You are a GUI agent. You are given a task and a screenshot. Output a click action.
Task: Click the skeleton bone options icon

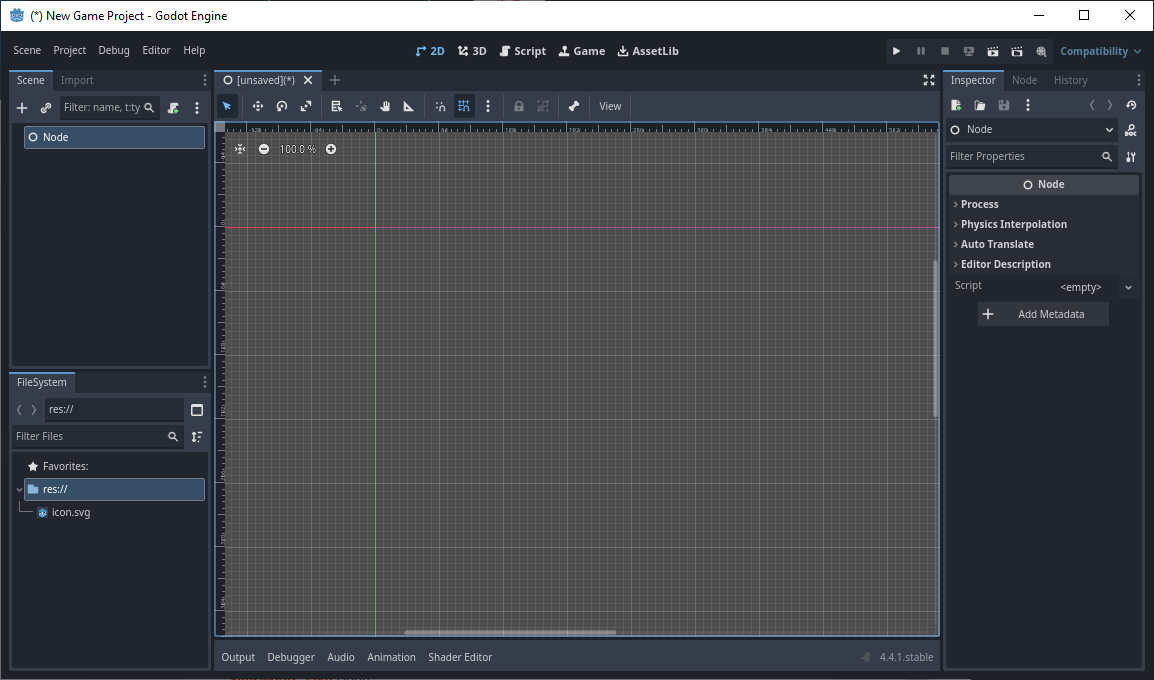click(574, 106)
